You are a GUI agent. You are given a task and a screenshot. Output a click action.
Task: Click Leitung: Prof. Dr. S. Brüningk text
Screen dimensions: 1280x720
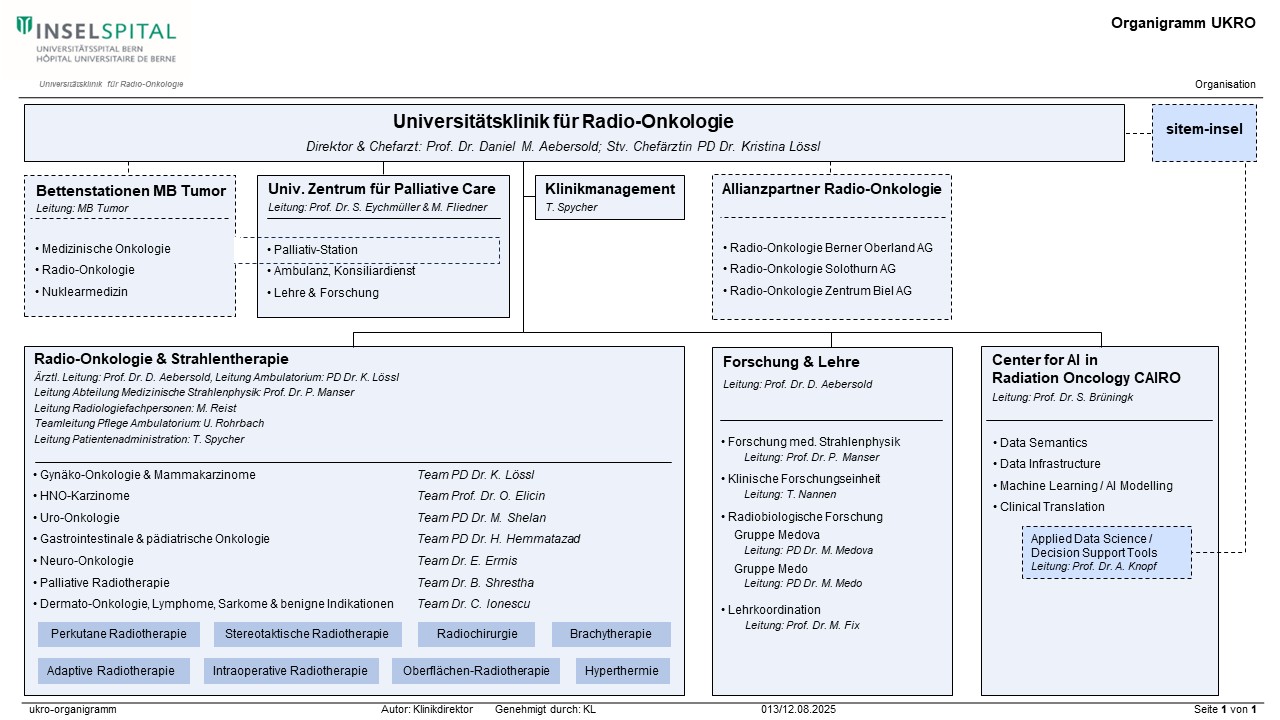click(x=1062, y=398)
